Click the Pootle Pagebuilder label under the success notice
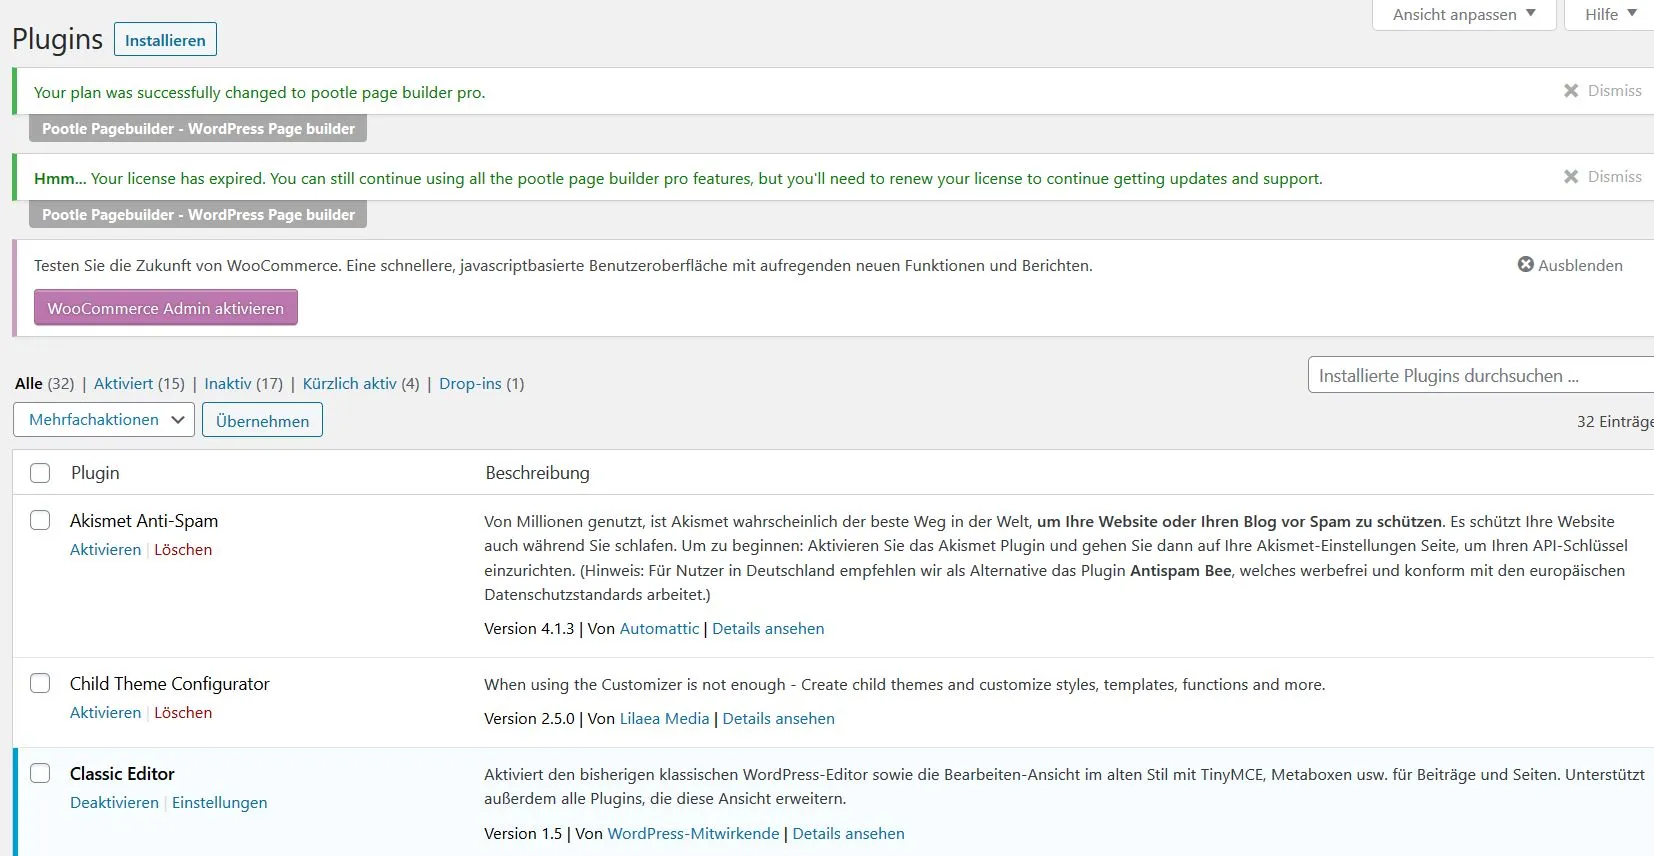1654x856 pixels. point(198,129)
